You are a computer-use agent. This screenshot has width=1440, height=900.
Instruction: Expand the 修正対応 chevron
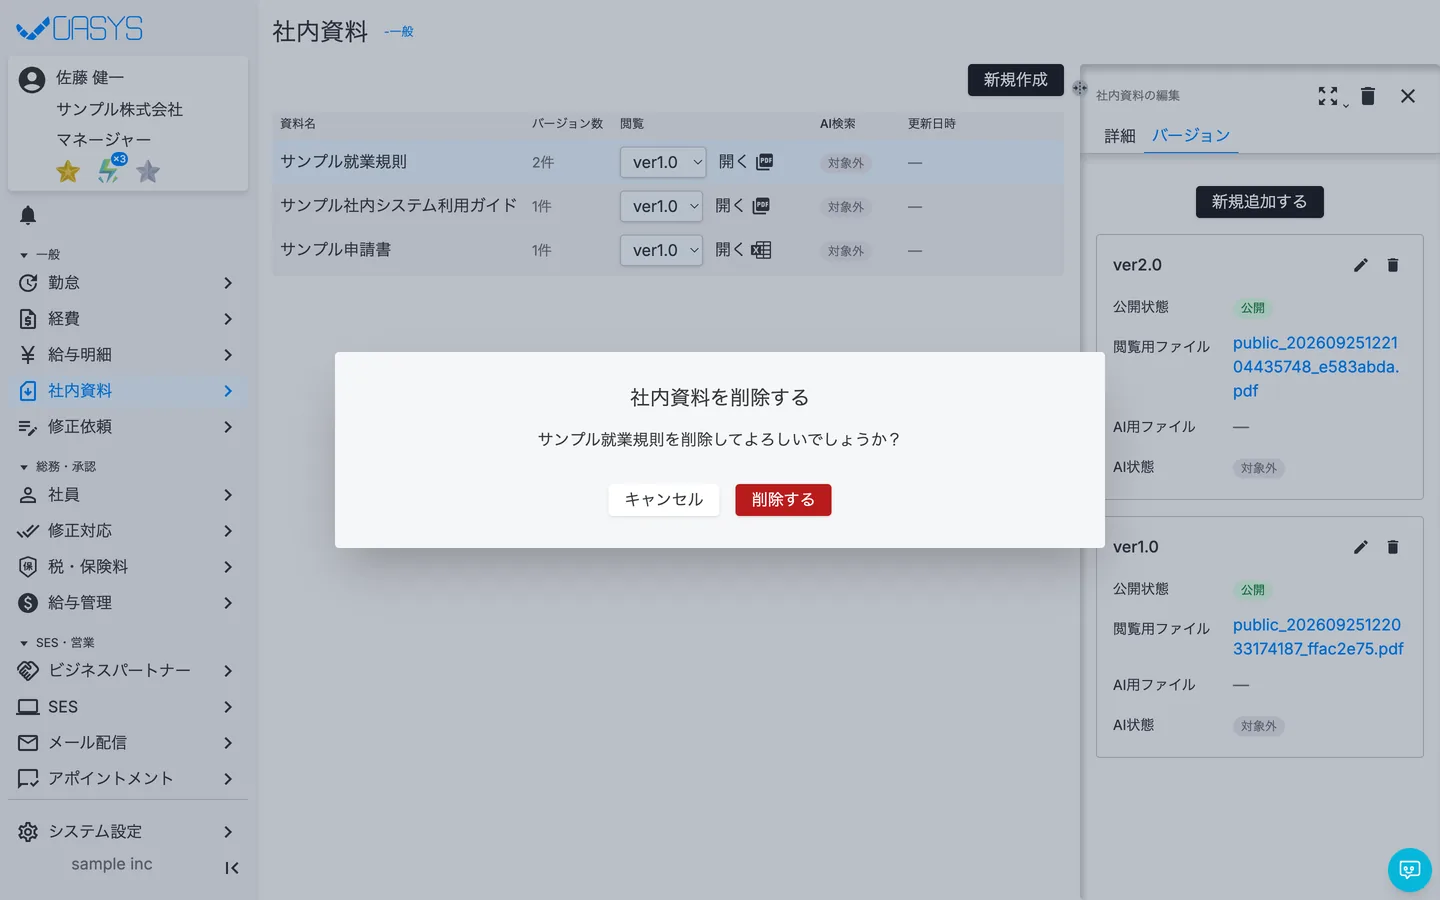(x=228, y=531)
